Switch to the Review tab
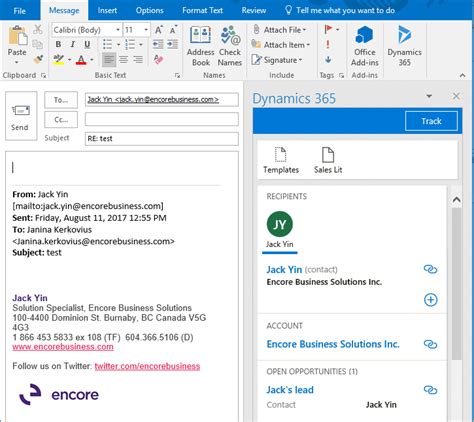Image resolution: width=474 pixels, height=422 pixels. click(254, 11)
